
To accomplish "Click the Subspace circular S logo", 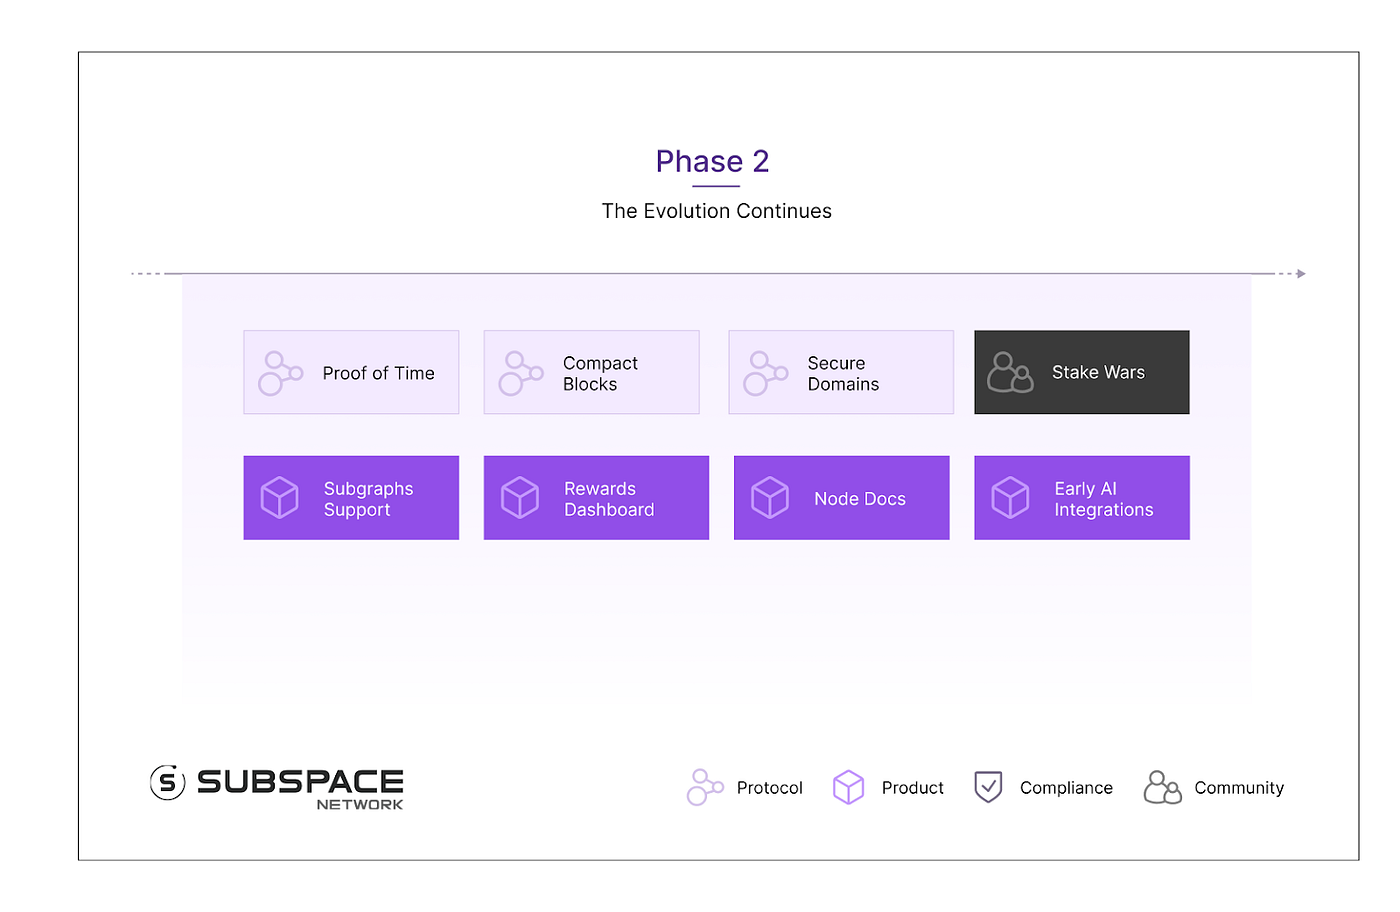I will [167, 782].
